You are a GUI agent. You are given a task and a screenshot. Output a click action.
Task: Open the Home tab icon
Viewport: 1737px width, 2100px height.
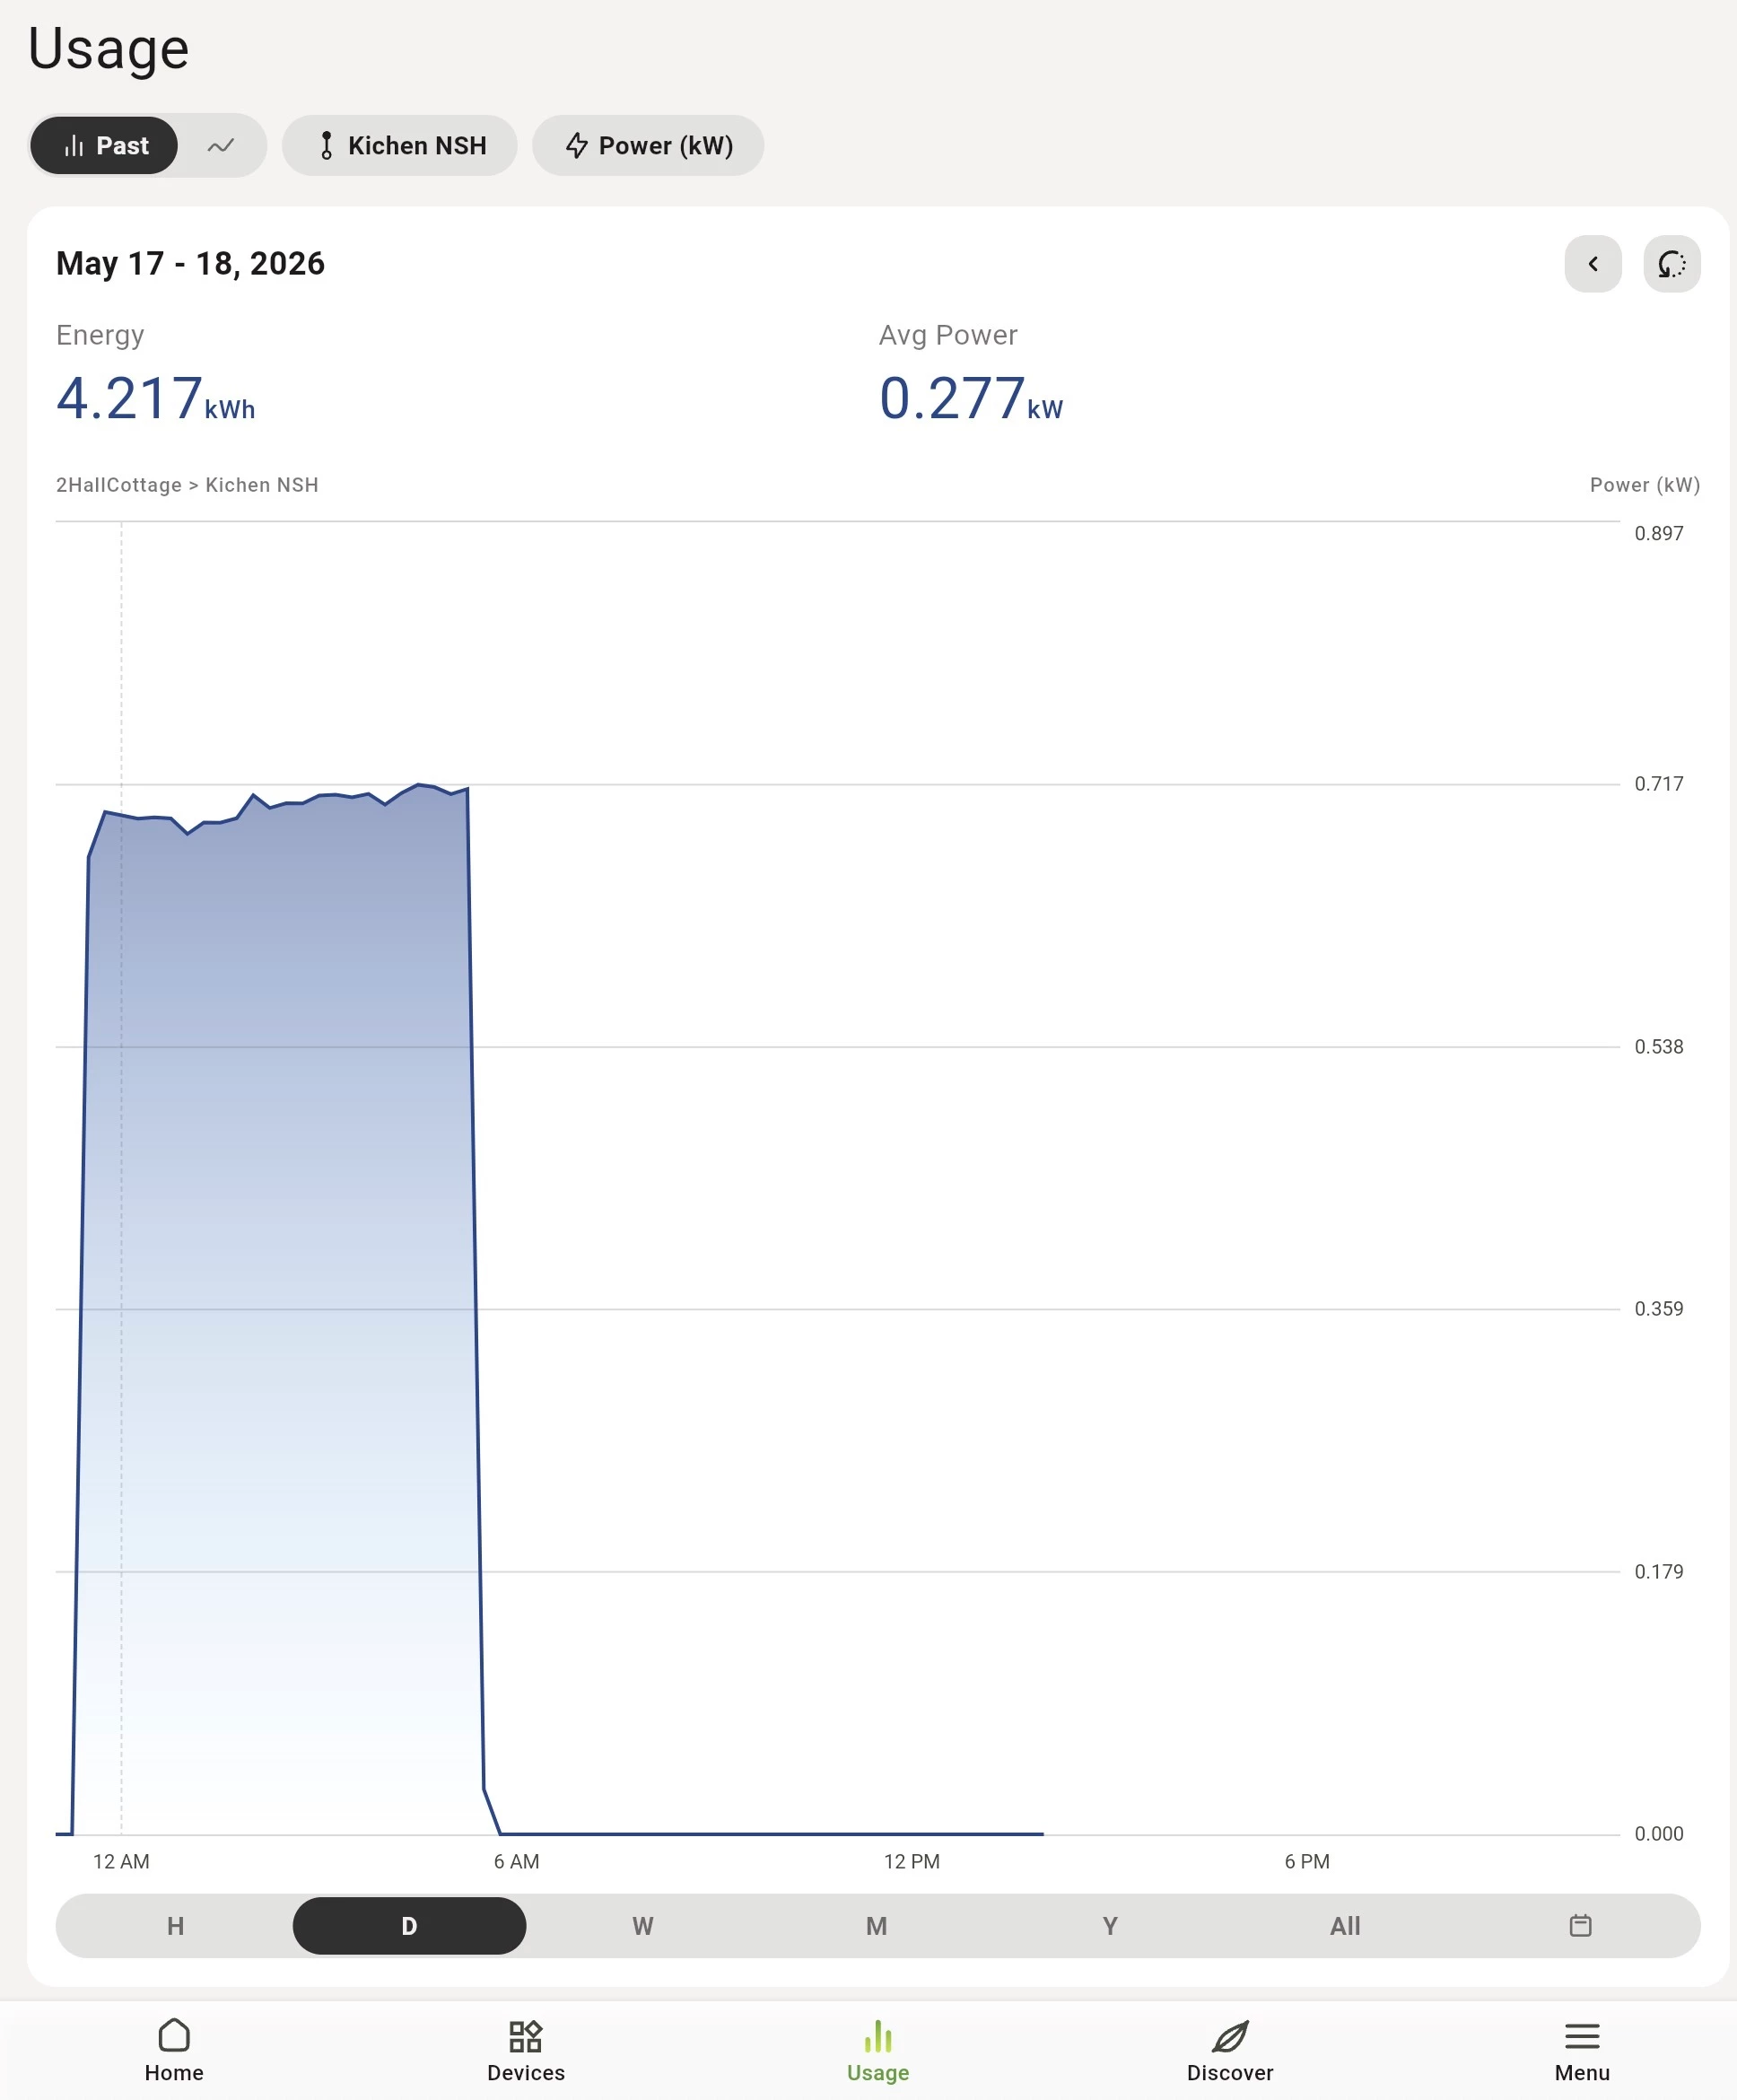point(174,2035)
